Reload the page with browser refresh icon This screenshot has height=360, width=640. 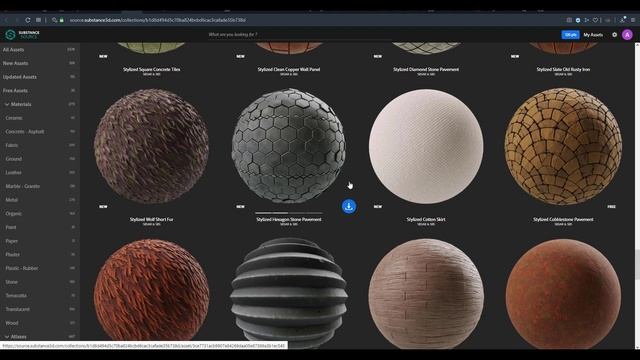[x=28, y=20]
